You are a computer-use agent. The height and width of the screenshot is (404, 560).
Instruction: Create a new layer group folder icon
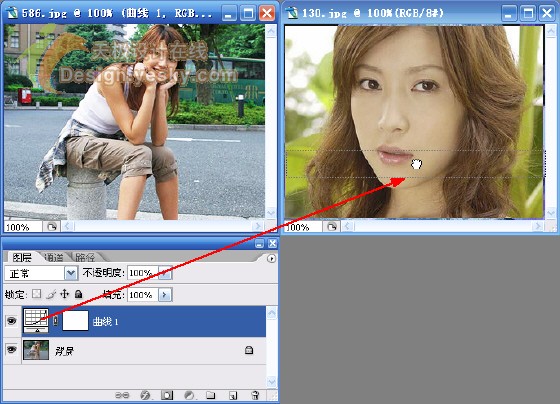click(x=211, y=395)
